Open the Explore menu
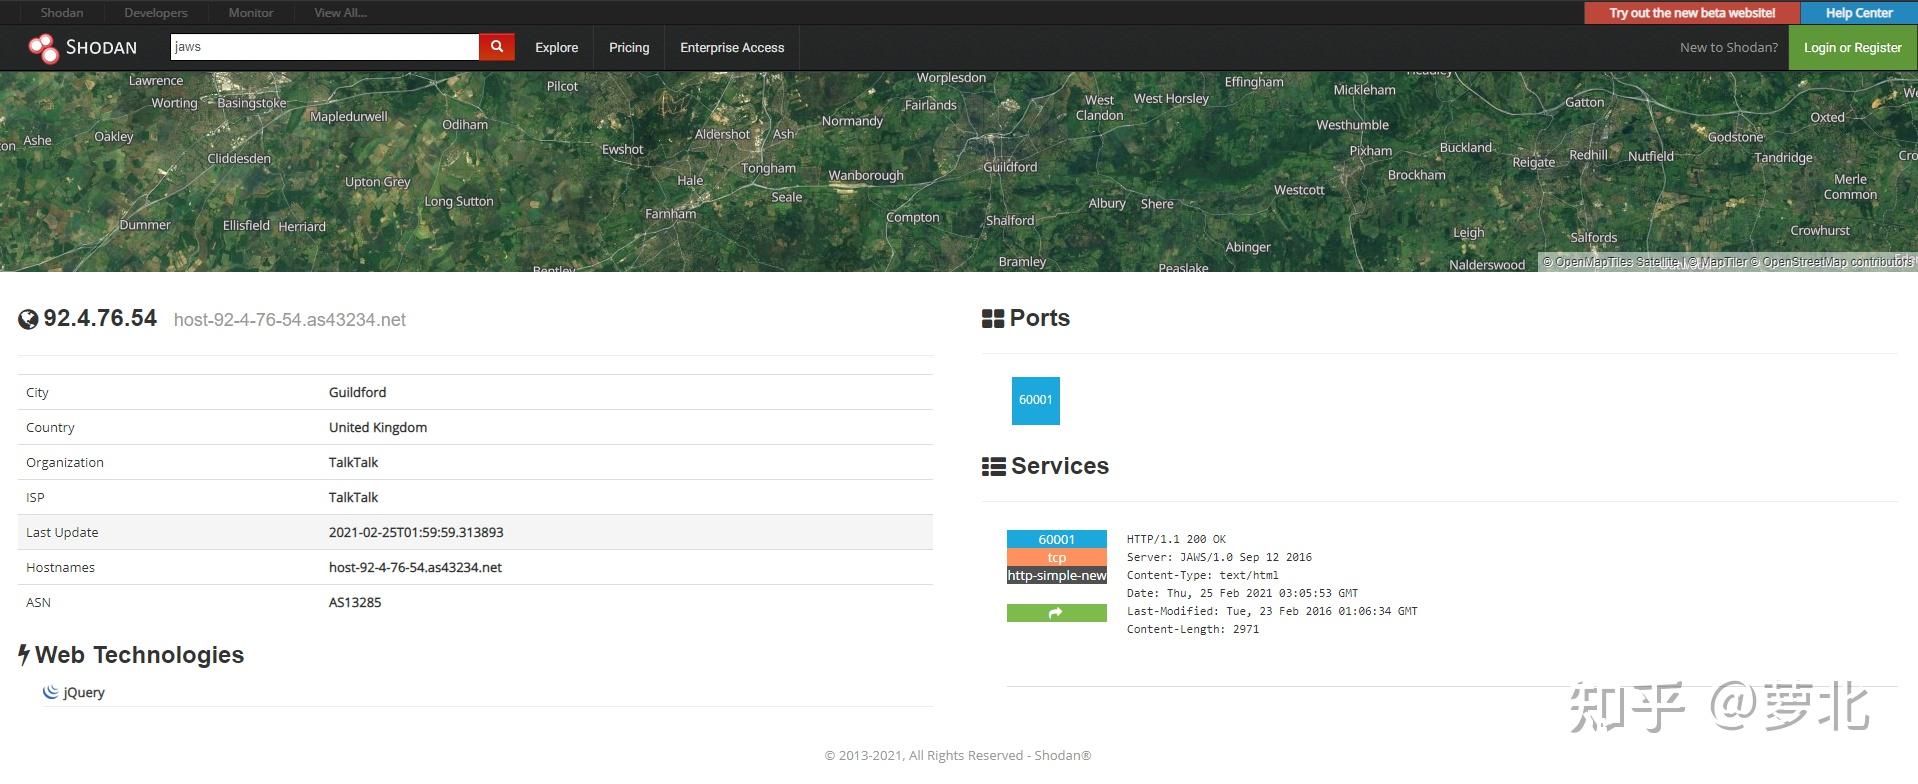 point(556,47)
